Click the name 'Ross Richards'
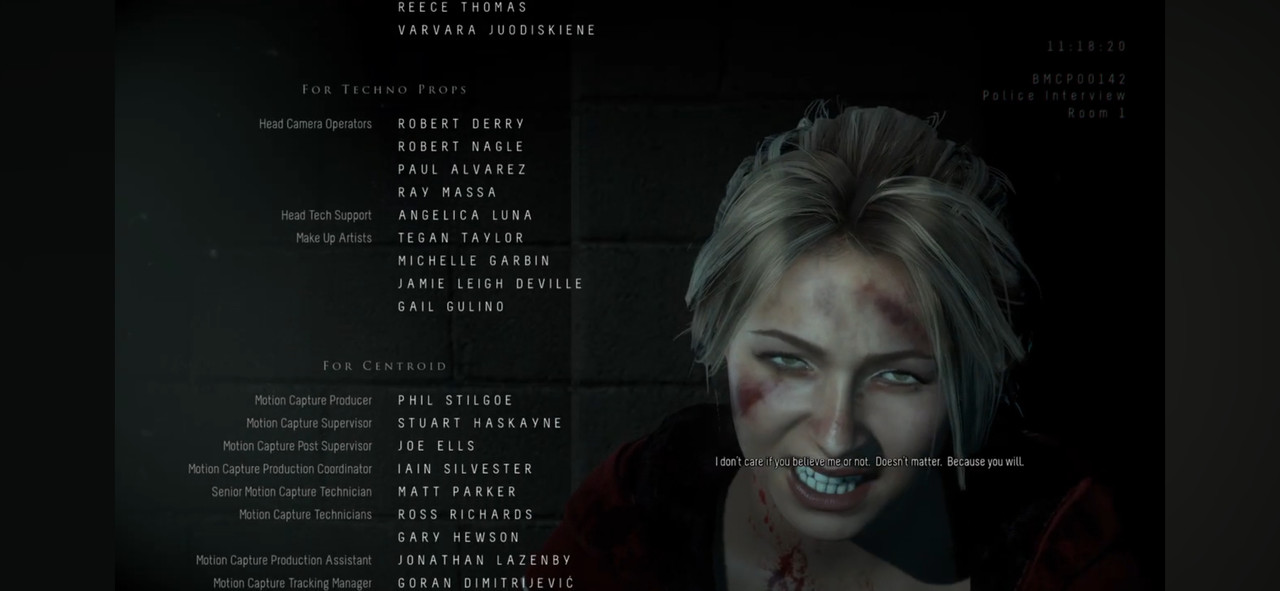This screenshot has width=1280, height=591. click(x=466, y=515)
